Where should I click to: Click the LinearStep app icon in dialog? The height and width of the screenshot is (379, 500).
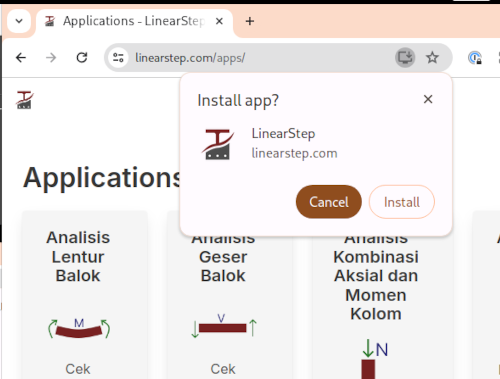click(218, 144)
